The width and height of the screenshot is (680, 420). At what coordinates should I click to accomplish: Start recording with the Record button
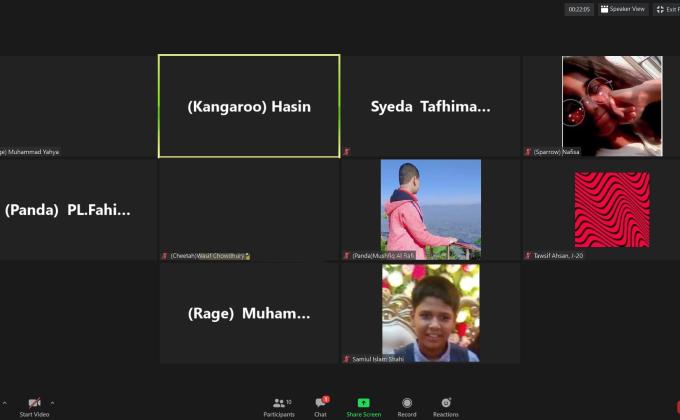pyautogui.click(x=406, y=404)
